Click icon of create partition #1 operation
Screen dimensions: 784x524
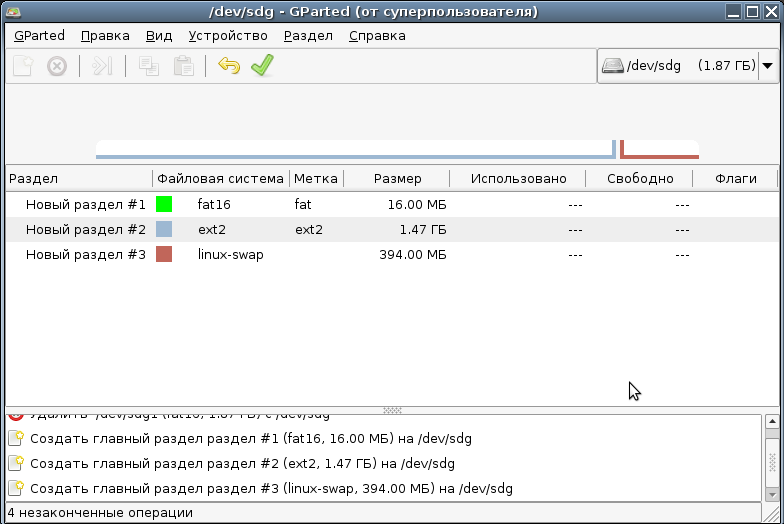pos(16,438)
